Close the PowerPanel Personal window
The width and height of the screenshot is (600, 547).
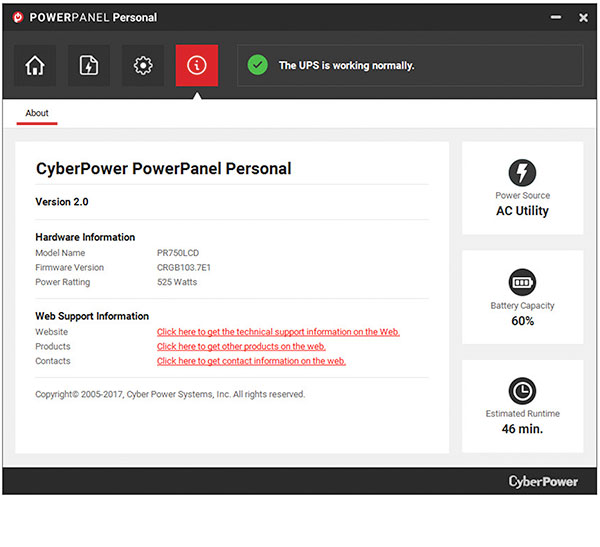coord(583,18)
